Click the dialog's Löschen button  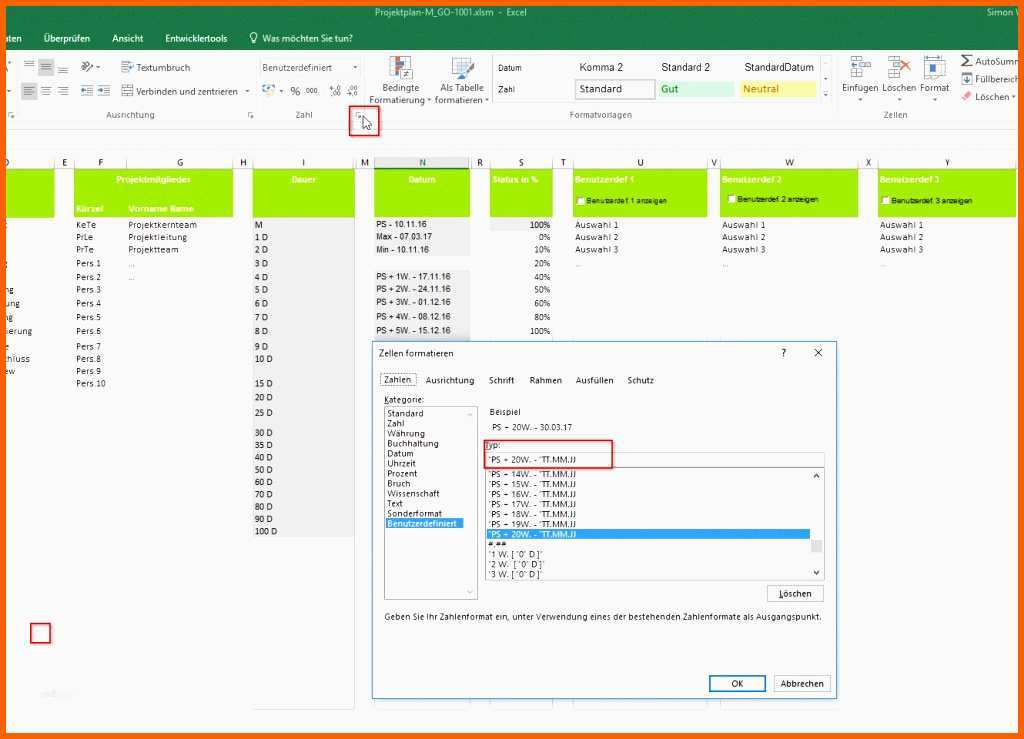pyautogui.click(x=795, y=593)
